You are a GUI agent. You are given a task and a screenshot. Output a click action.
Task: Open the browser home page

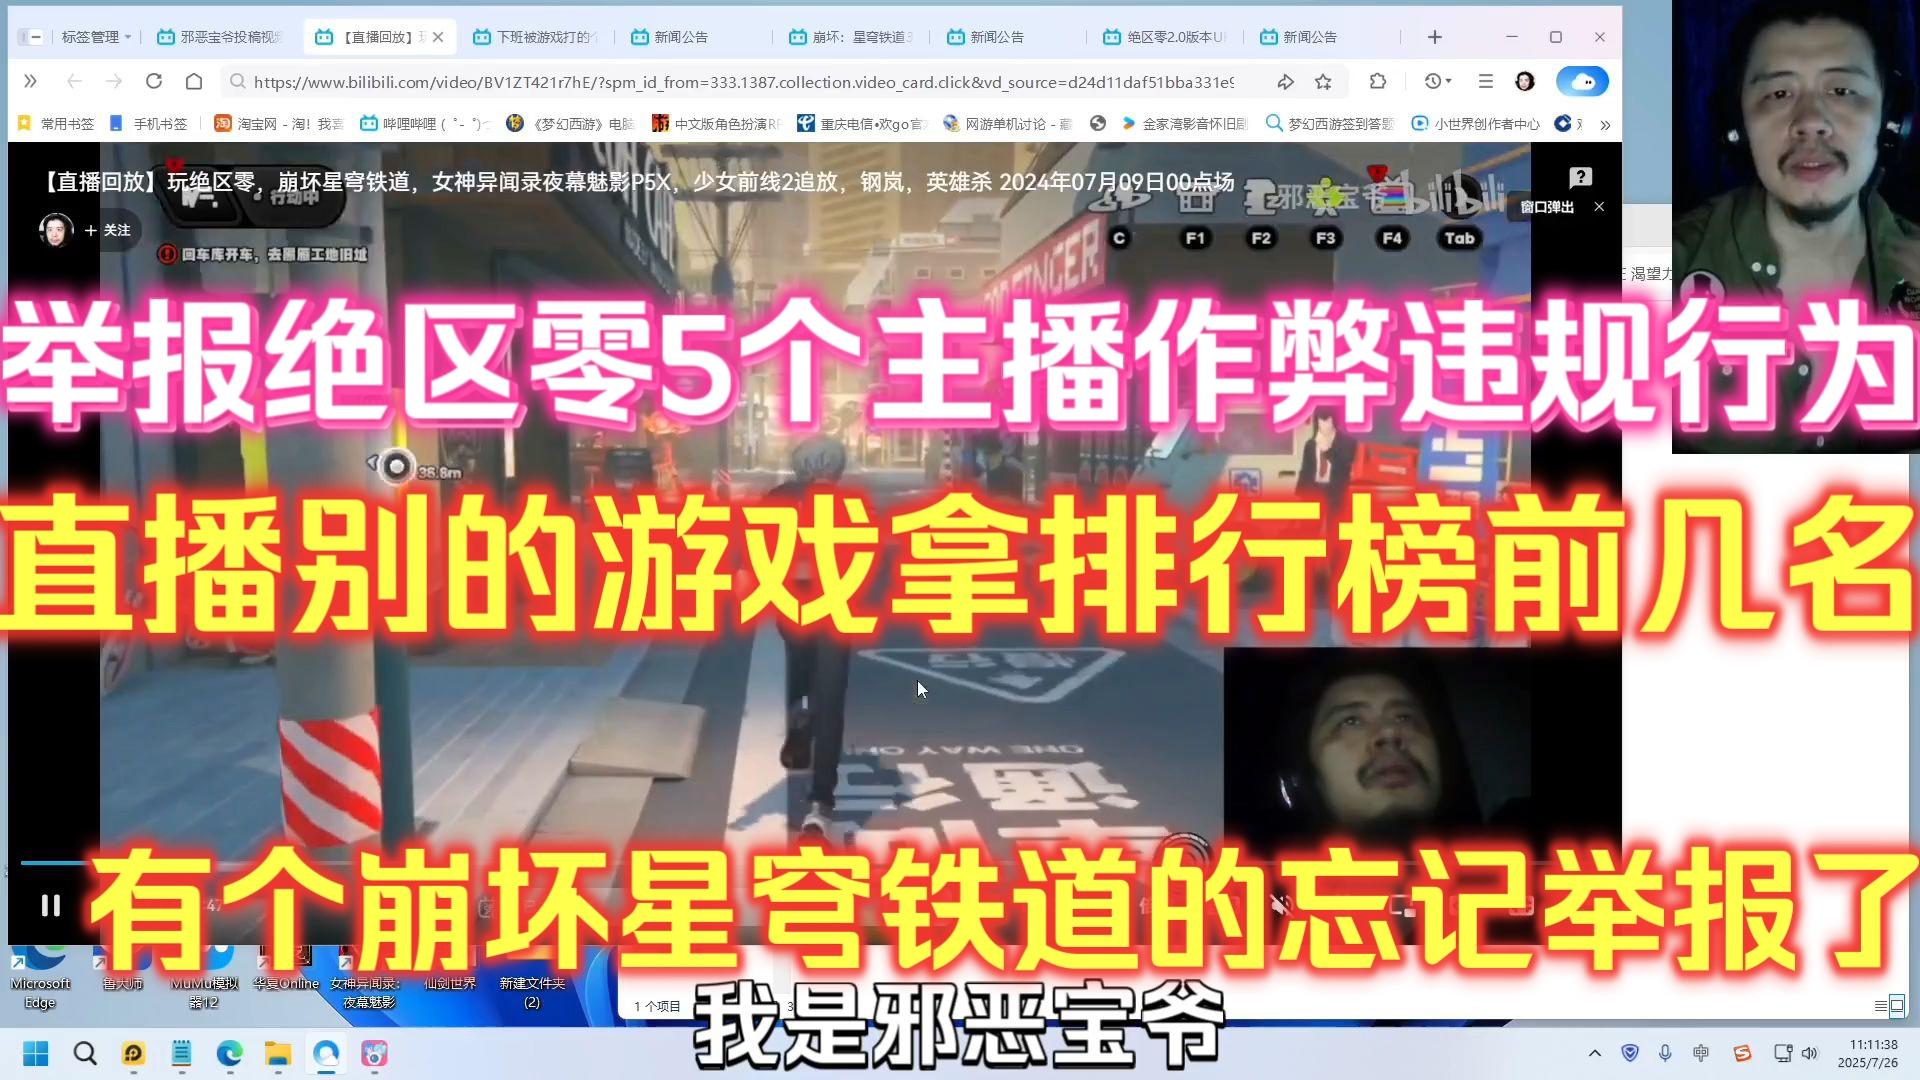pos(194,81)
